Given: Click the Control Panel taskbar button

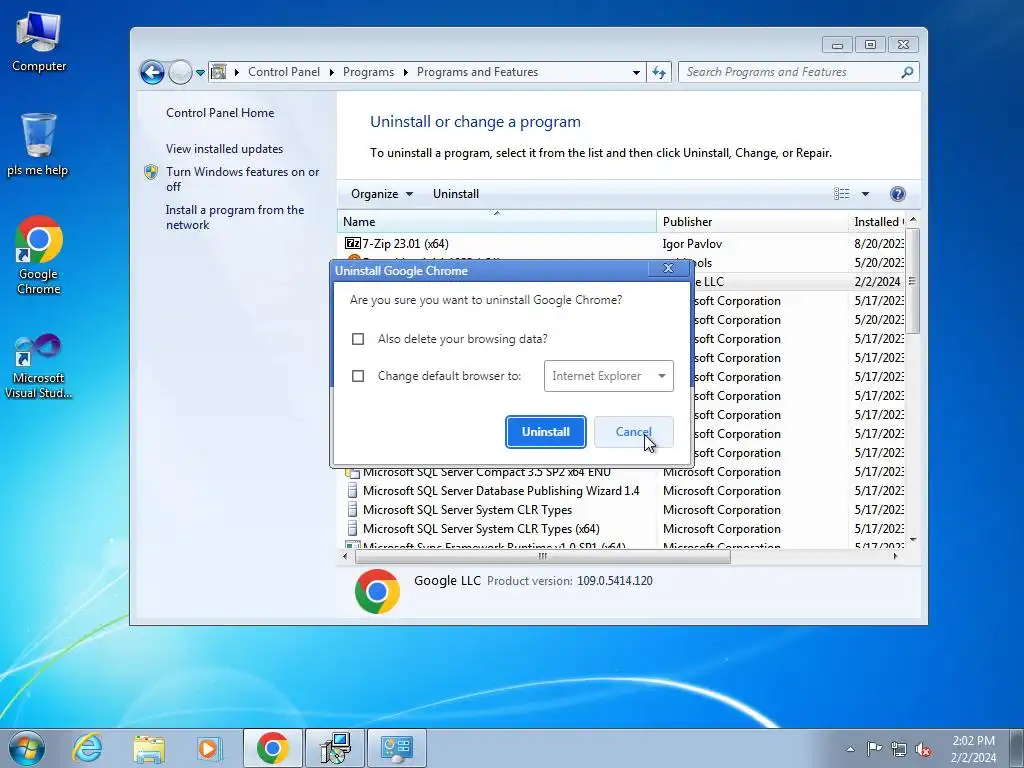Looking at the screenshot, I should [397, 748].
